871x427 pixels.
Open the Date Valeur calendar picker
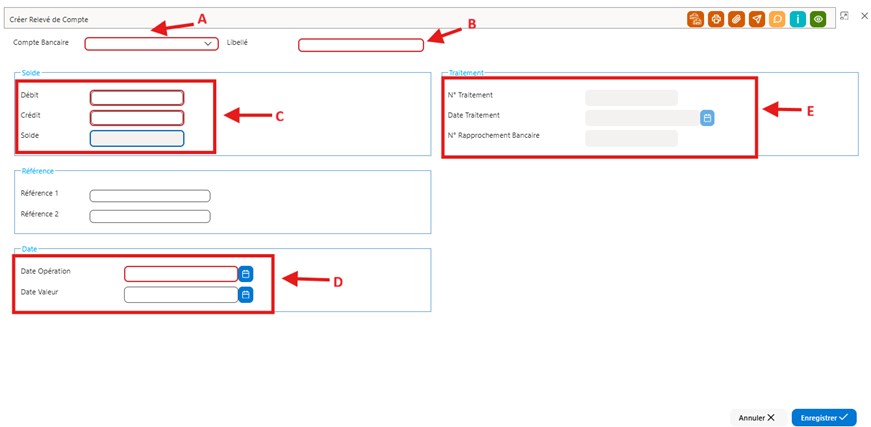click(246, 294)
